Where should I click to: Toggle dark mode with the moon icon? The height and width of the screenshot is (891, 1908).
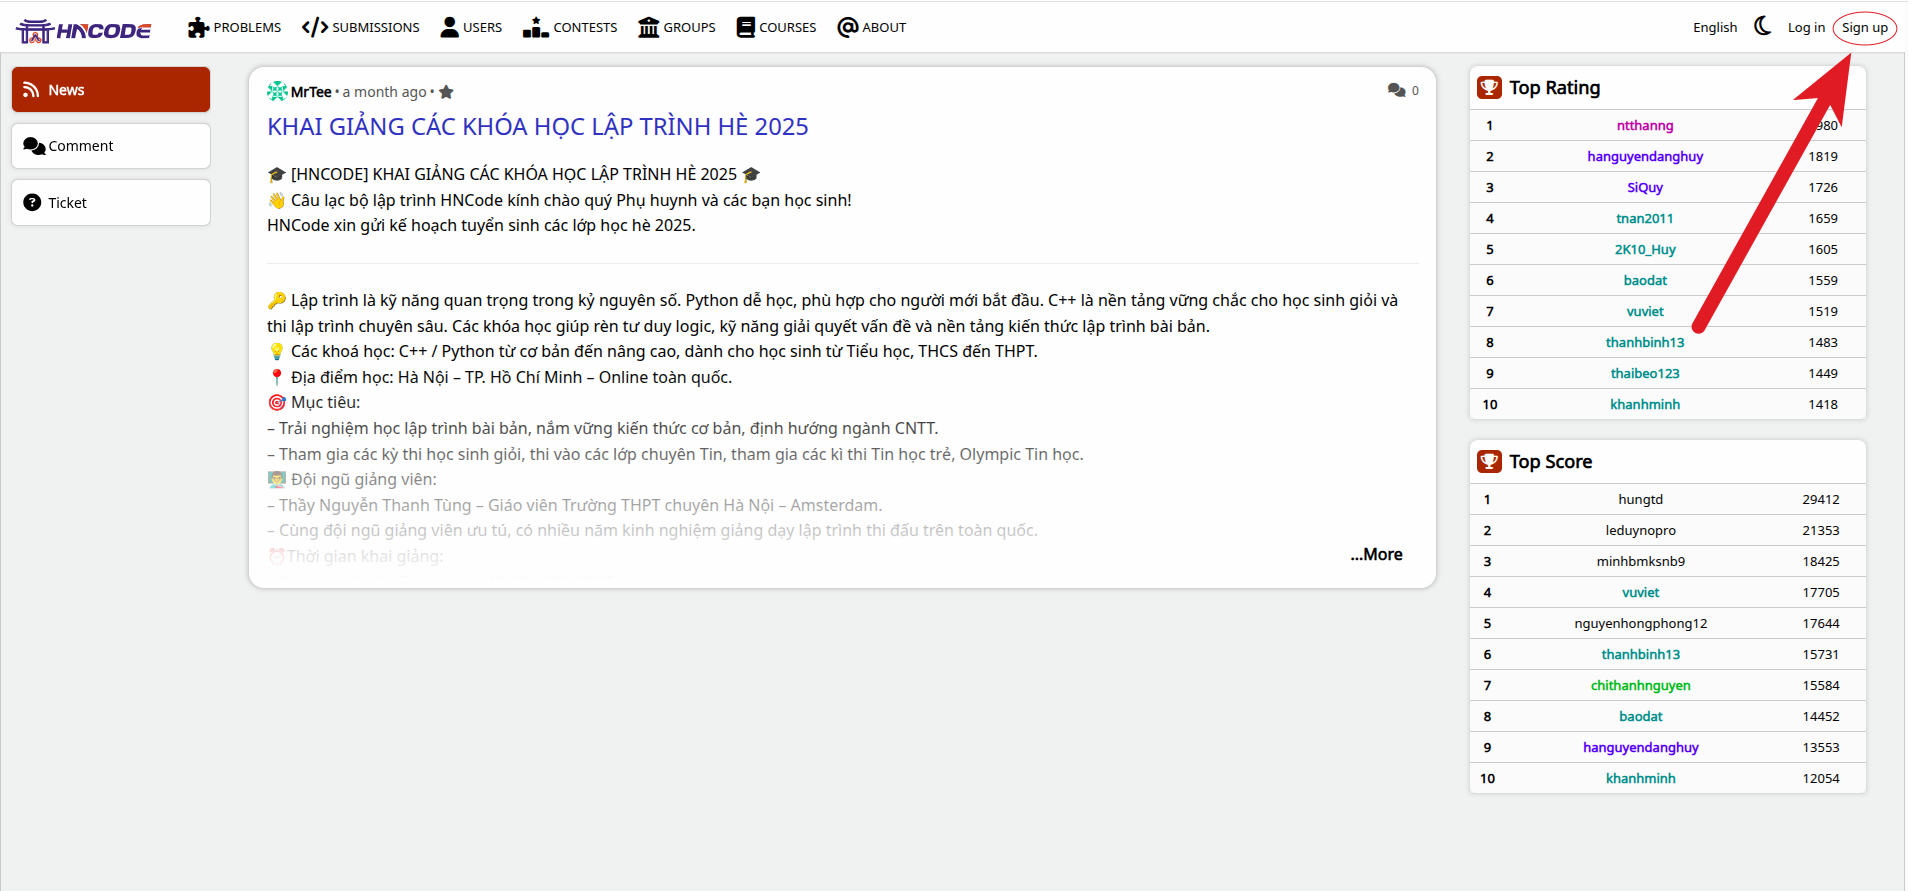click(1763, 26)
